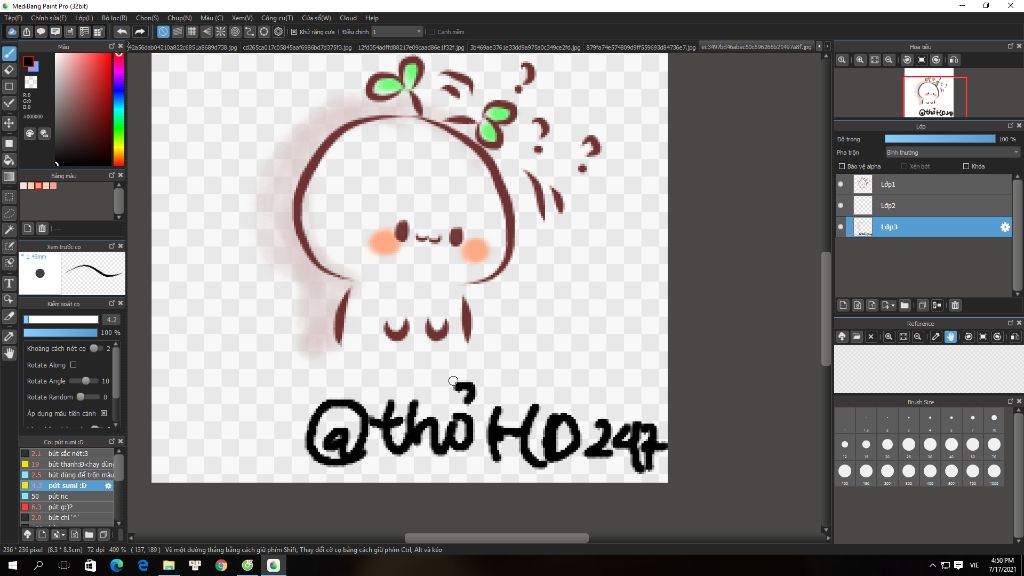This screenshot has height=576, width=1024.
Task: Toggle Áp dụng màu tiền cảnh checkbox
Action: tap(104, 413)
